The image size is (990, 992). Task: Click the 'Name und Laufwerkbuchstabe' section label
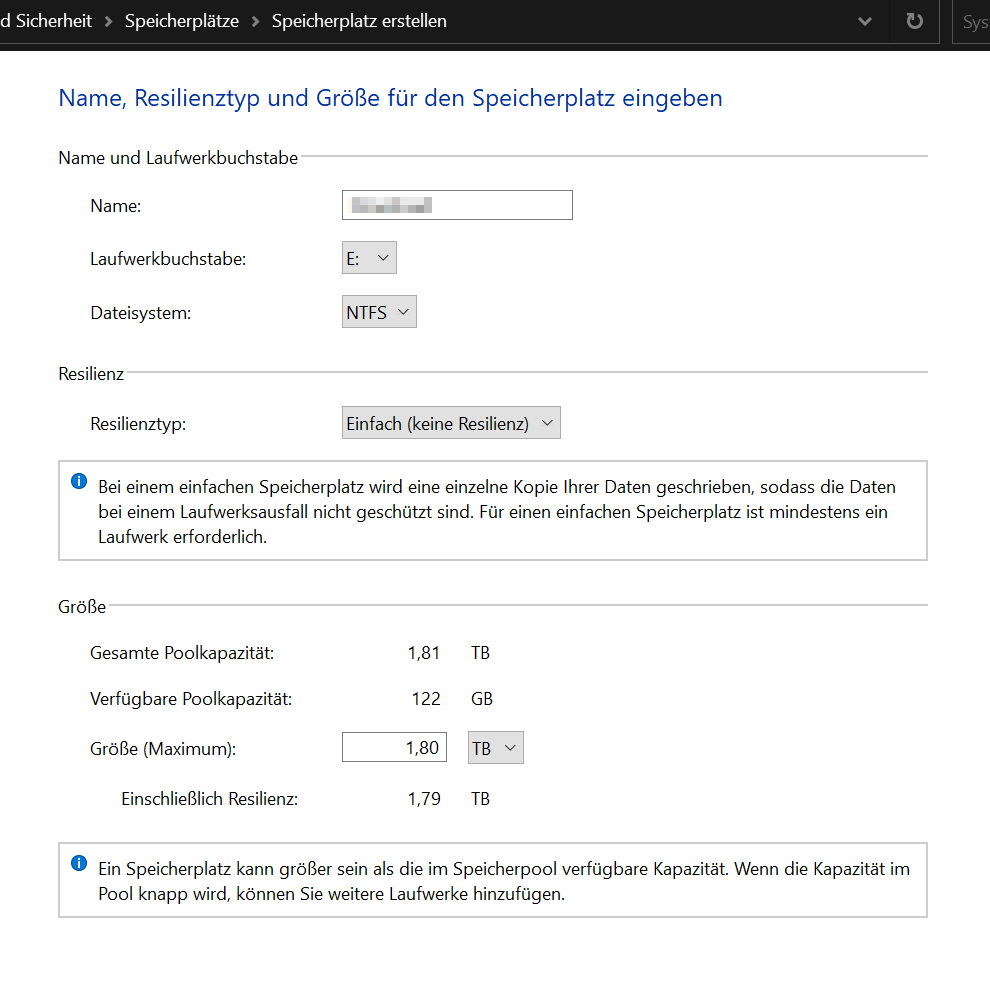tap(178, 158)
